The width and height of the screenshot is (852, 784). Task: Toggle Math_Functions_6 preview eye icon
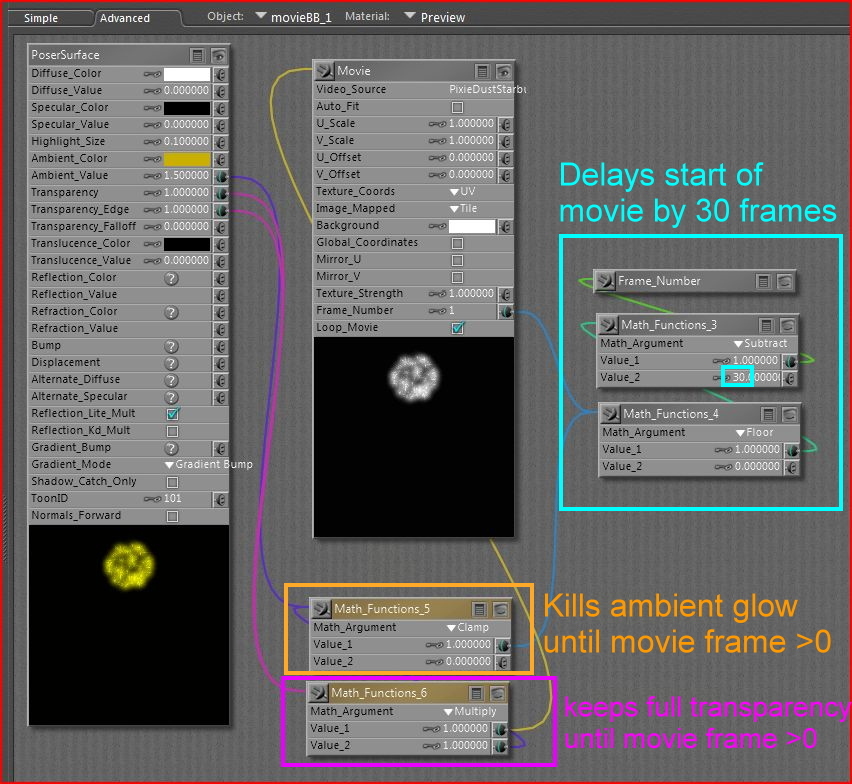pyautogui.click(x=497, y=693)
